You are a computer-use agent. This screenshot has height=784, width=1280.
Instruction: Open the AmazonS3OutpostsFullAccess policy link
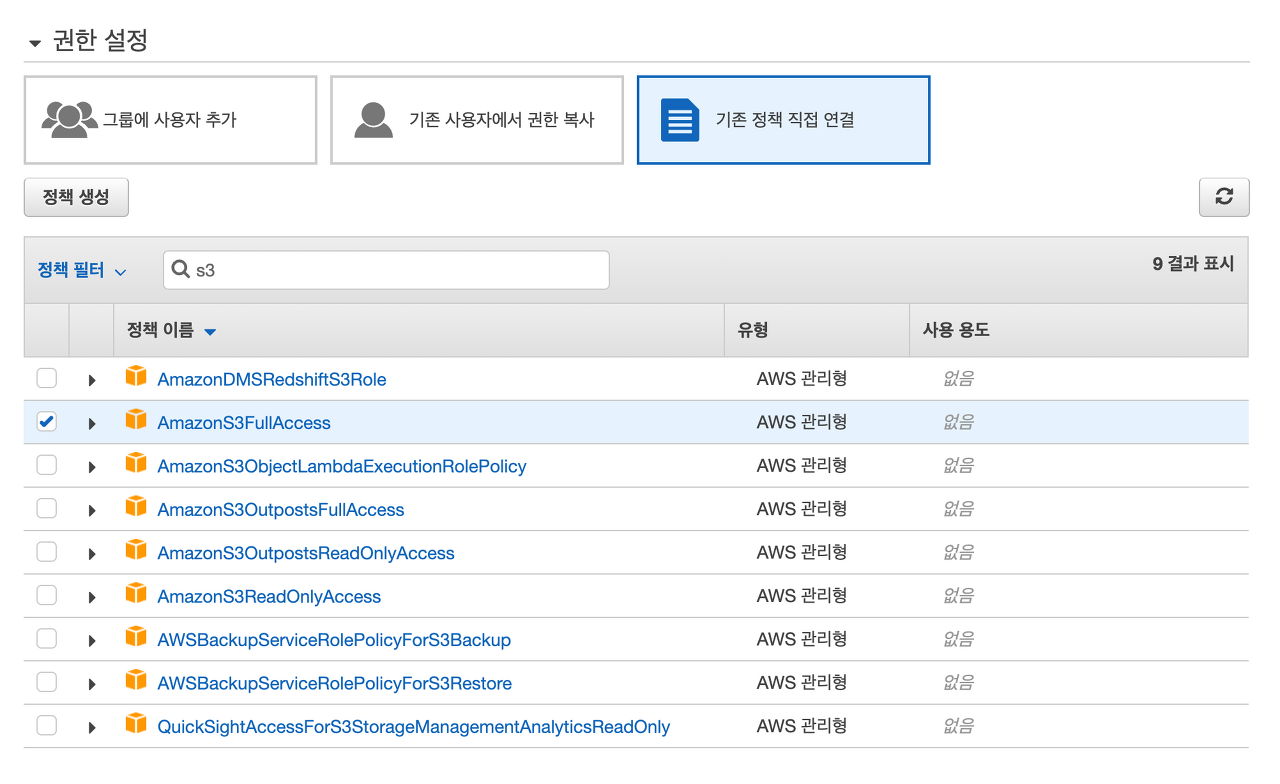pyautogui.click(x=281, y=510)
